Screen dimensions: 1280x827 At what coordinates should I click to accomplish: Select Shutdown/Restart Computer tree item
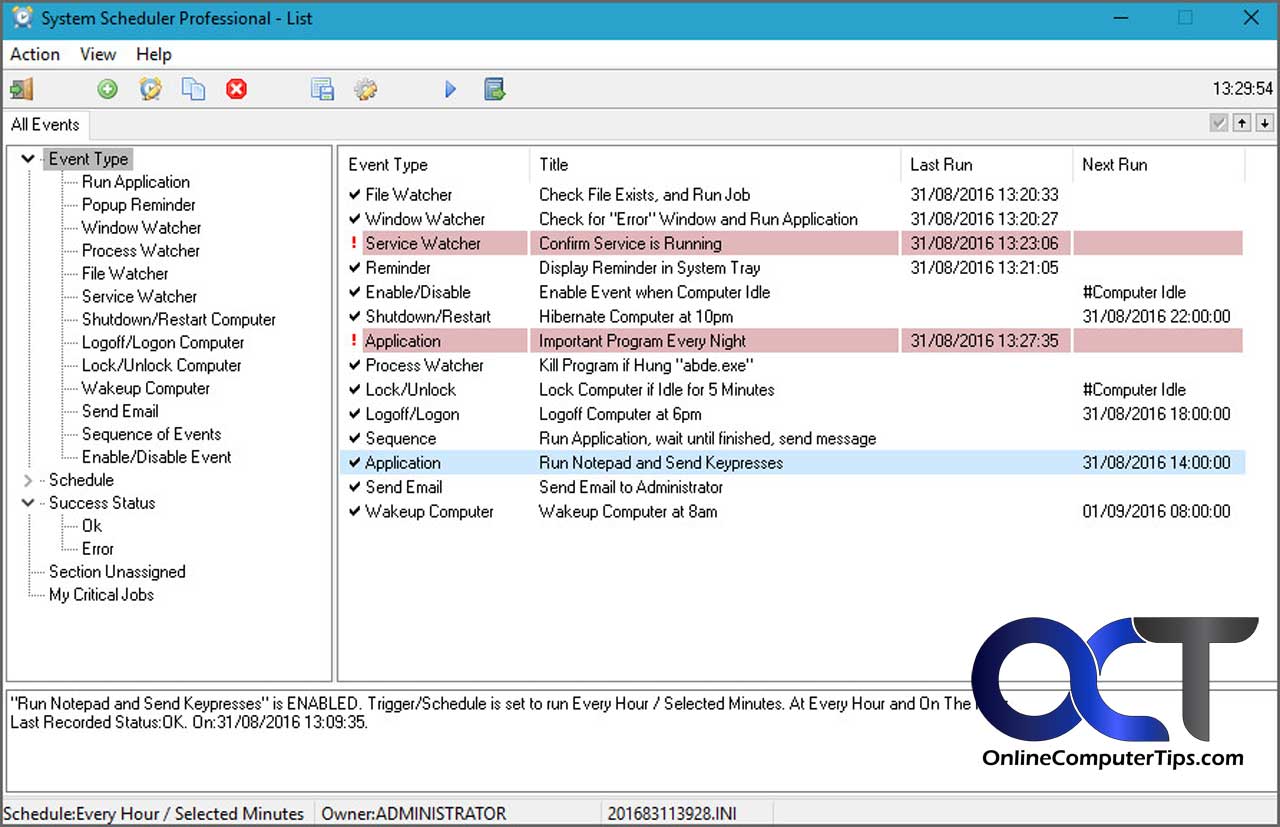coord(179,320)
